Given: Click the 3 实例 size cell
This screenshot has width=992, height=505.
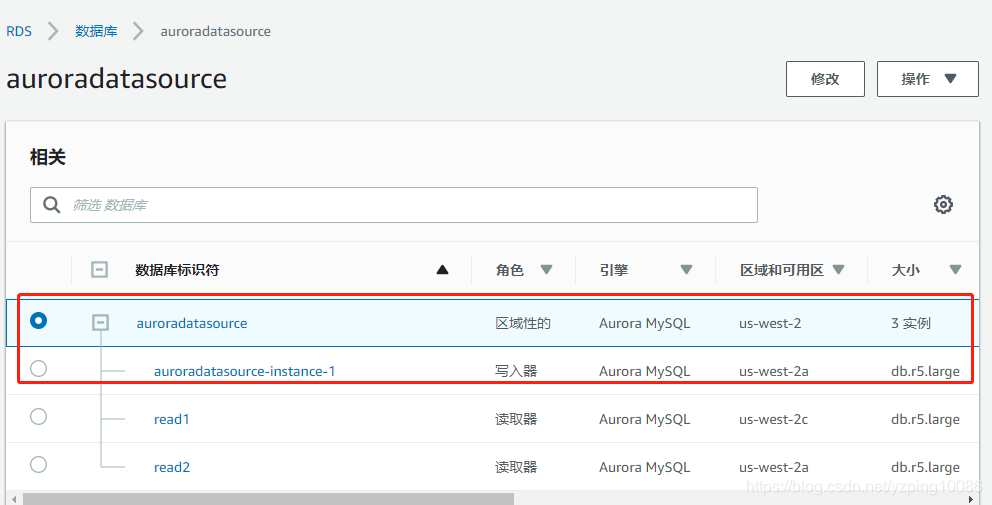Looking at the screenshot, I should tap(910, 323).
